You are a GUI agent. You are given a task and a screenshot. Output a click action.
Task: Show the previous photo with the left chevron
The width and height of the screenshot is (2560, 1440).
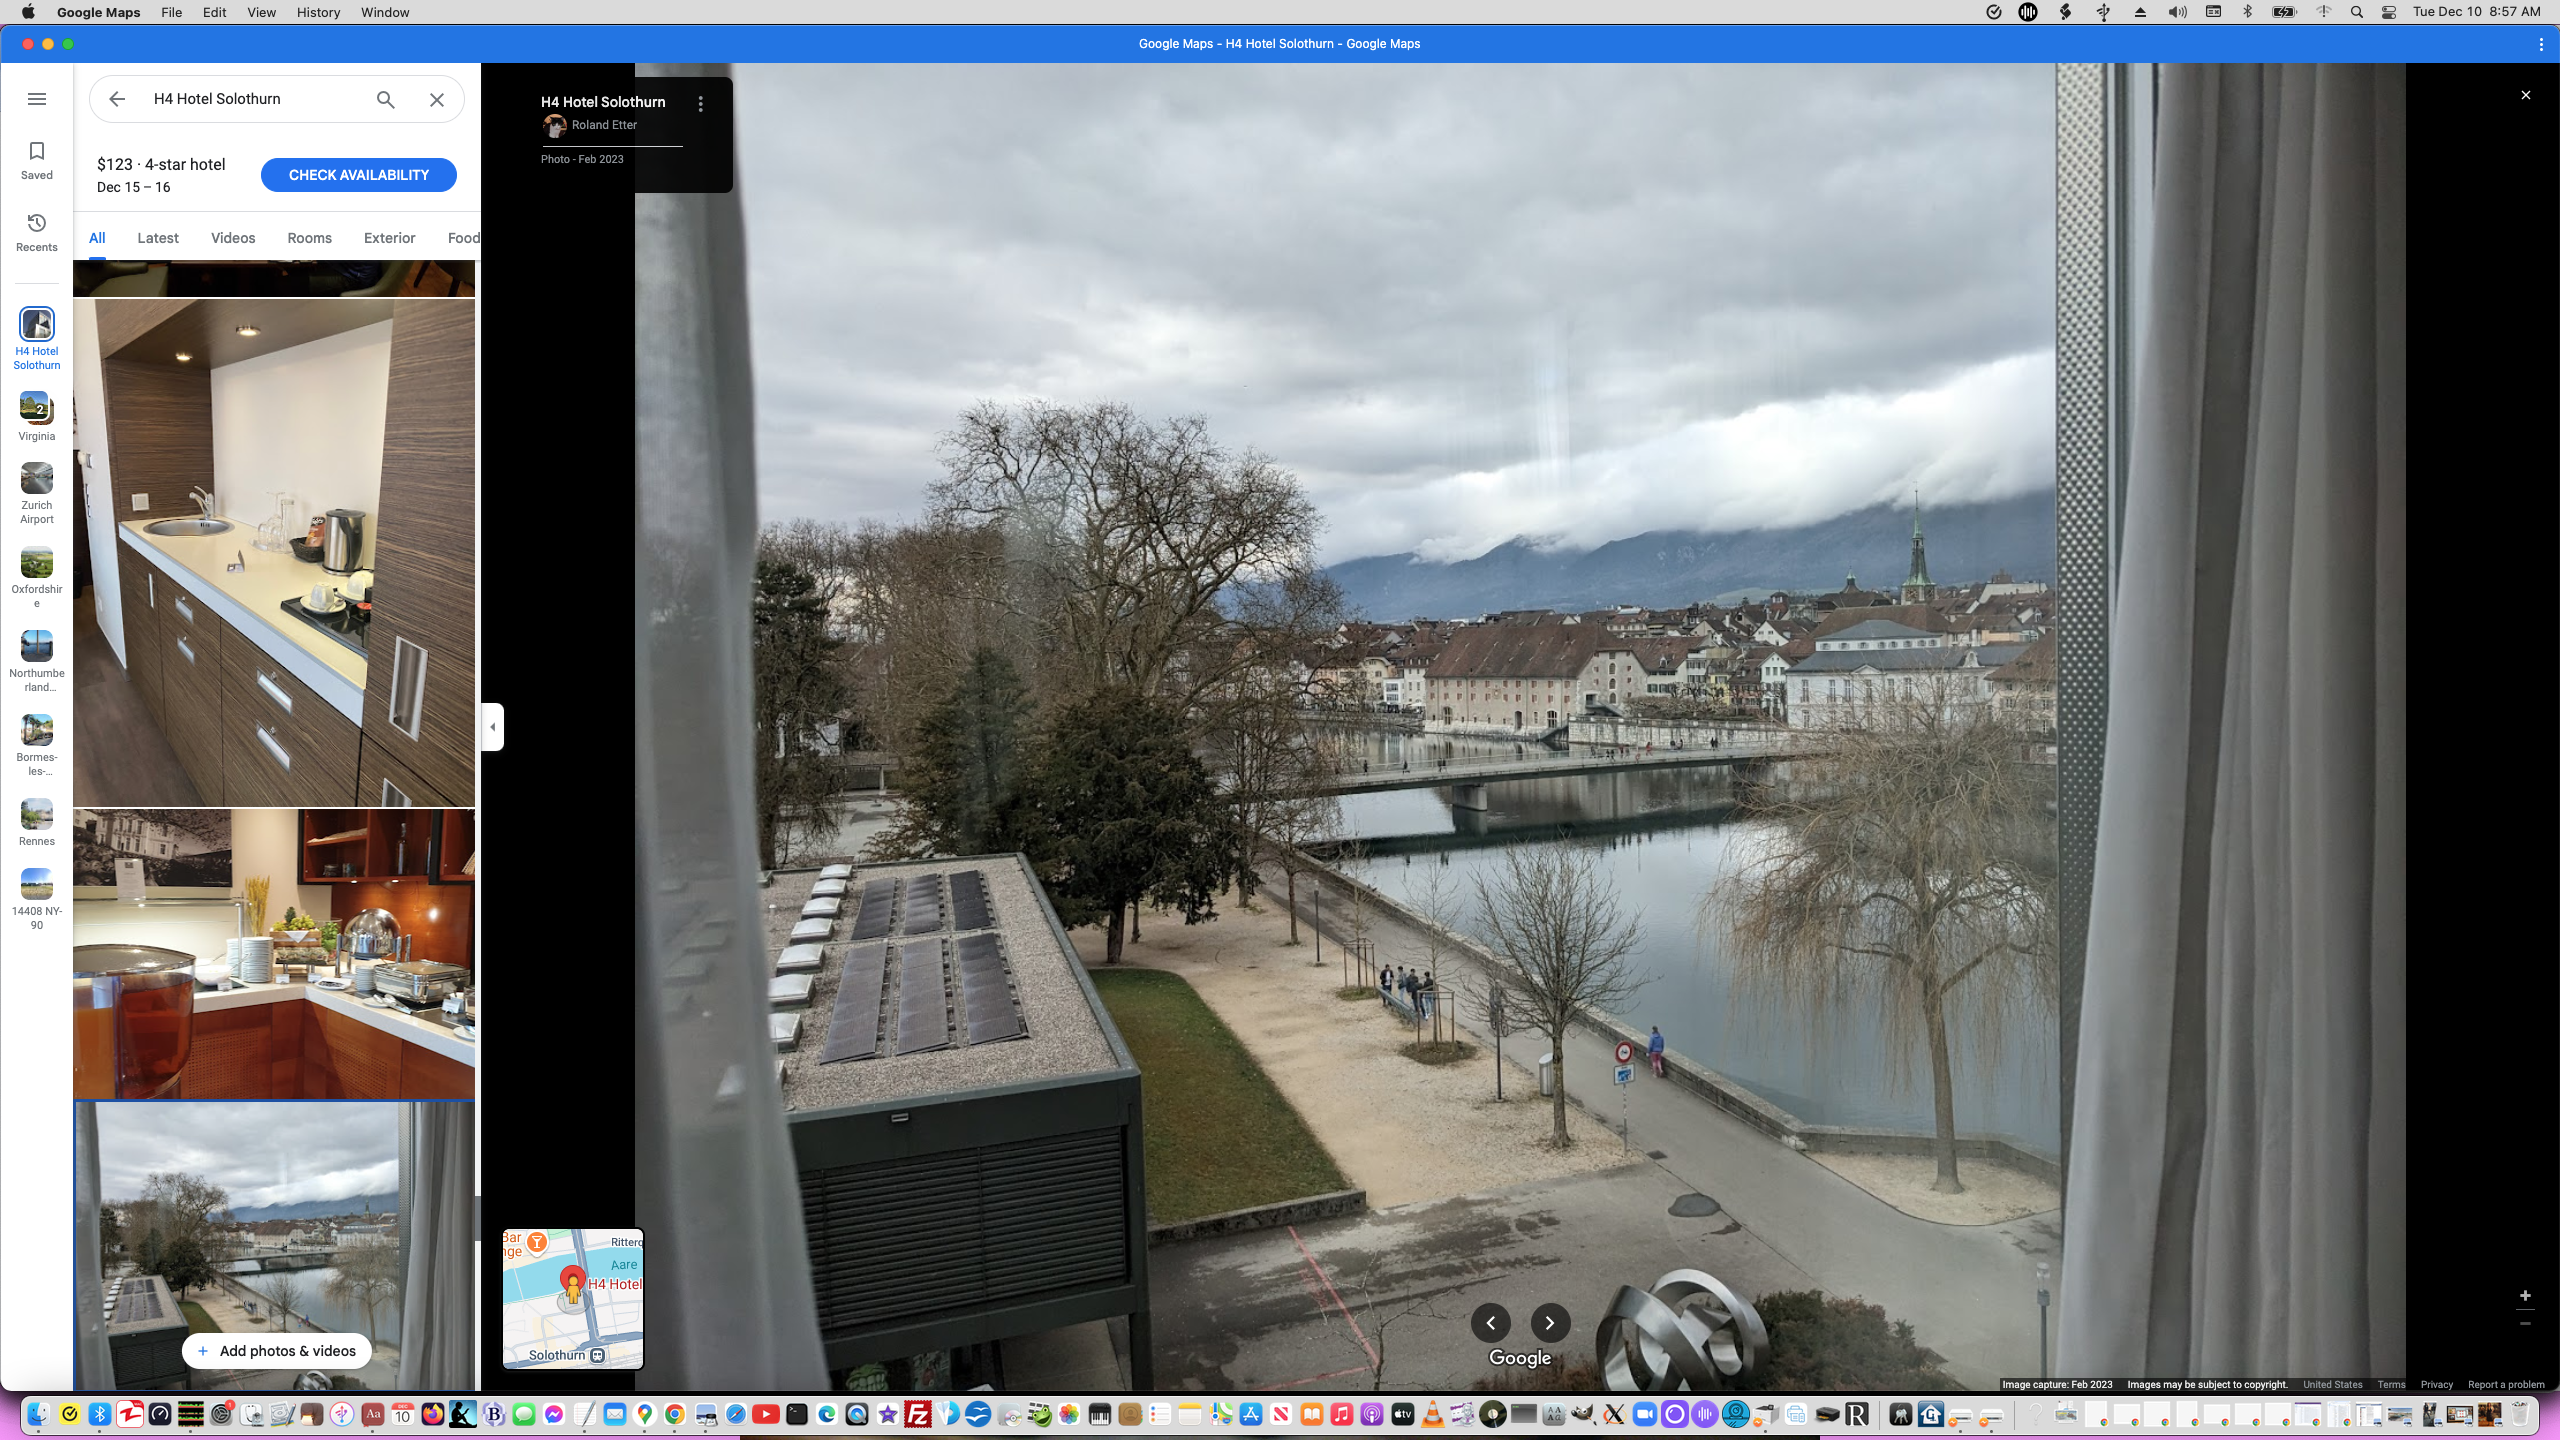click(1490, 1323)
